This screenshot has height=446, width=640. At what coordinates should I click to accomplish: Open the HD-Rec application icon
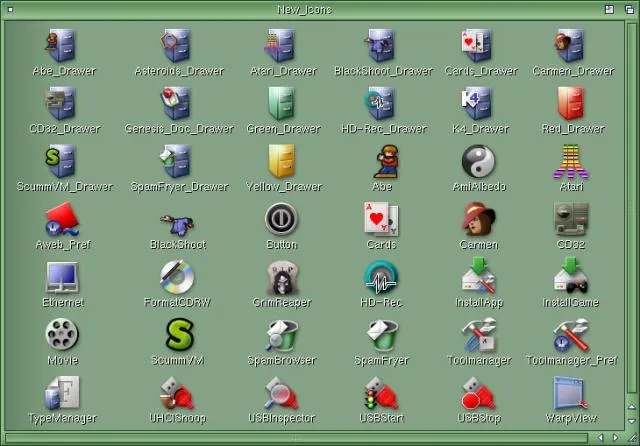pyautogui.click(x=381, y=277)
